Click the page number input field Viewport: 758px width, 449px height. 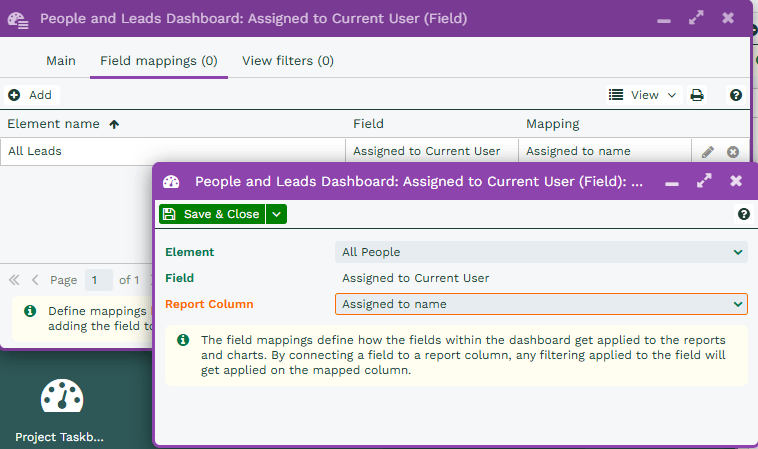pos(98,280)
